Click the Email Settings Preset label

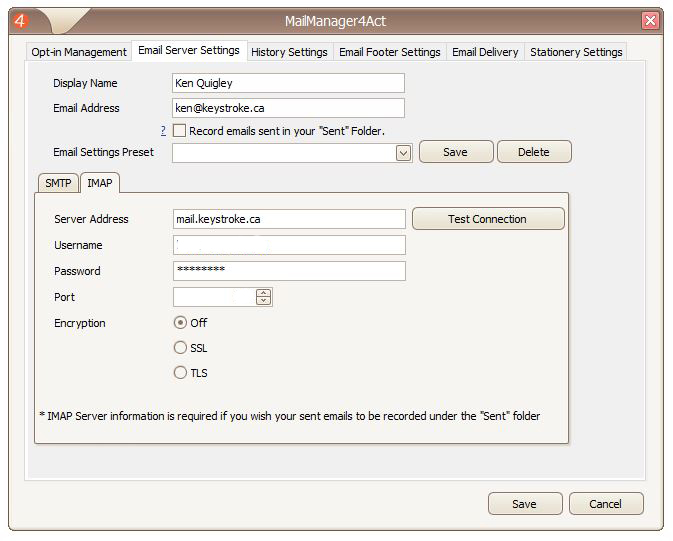(x=103, y=152)
